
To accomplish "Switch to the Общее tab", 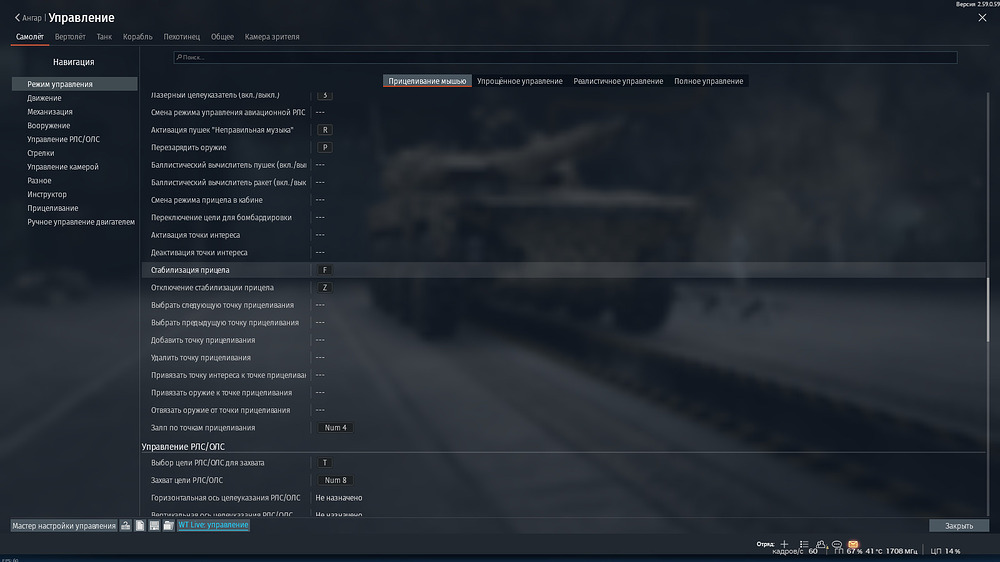I will 223,37.
